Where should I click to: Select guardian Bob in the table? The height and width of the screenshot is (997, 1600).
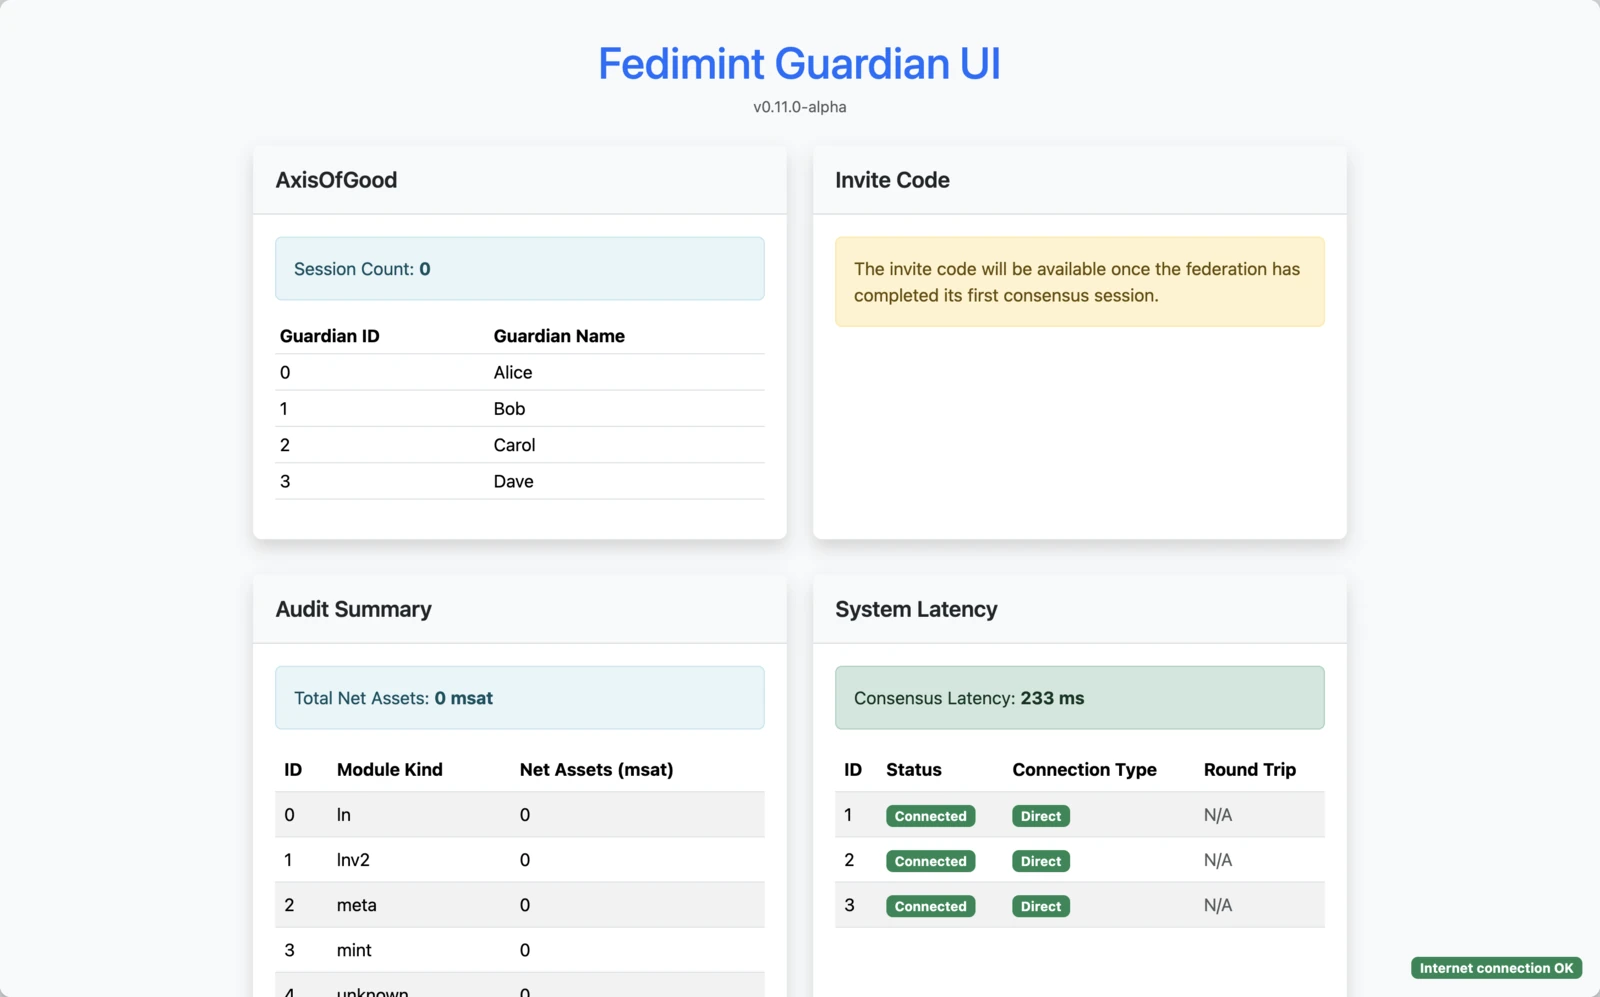point(509,408)
